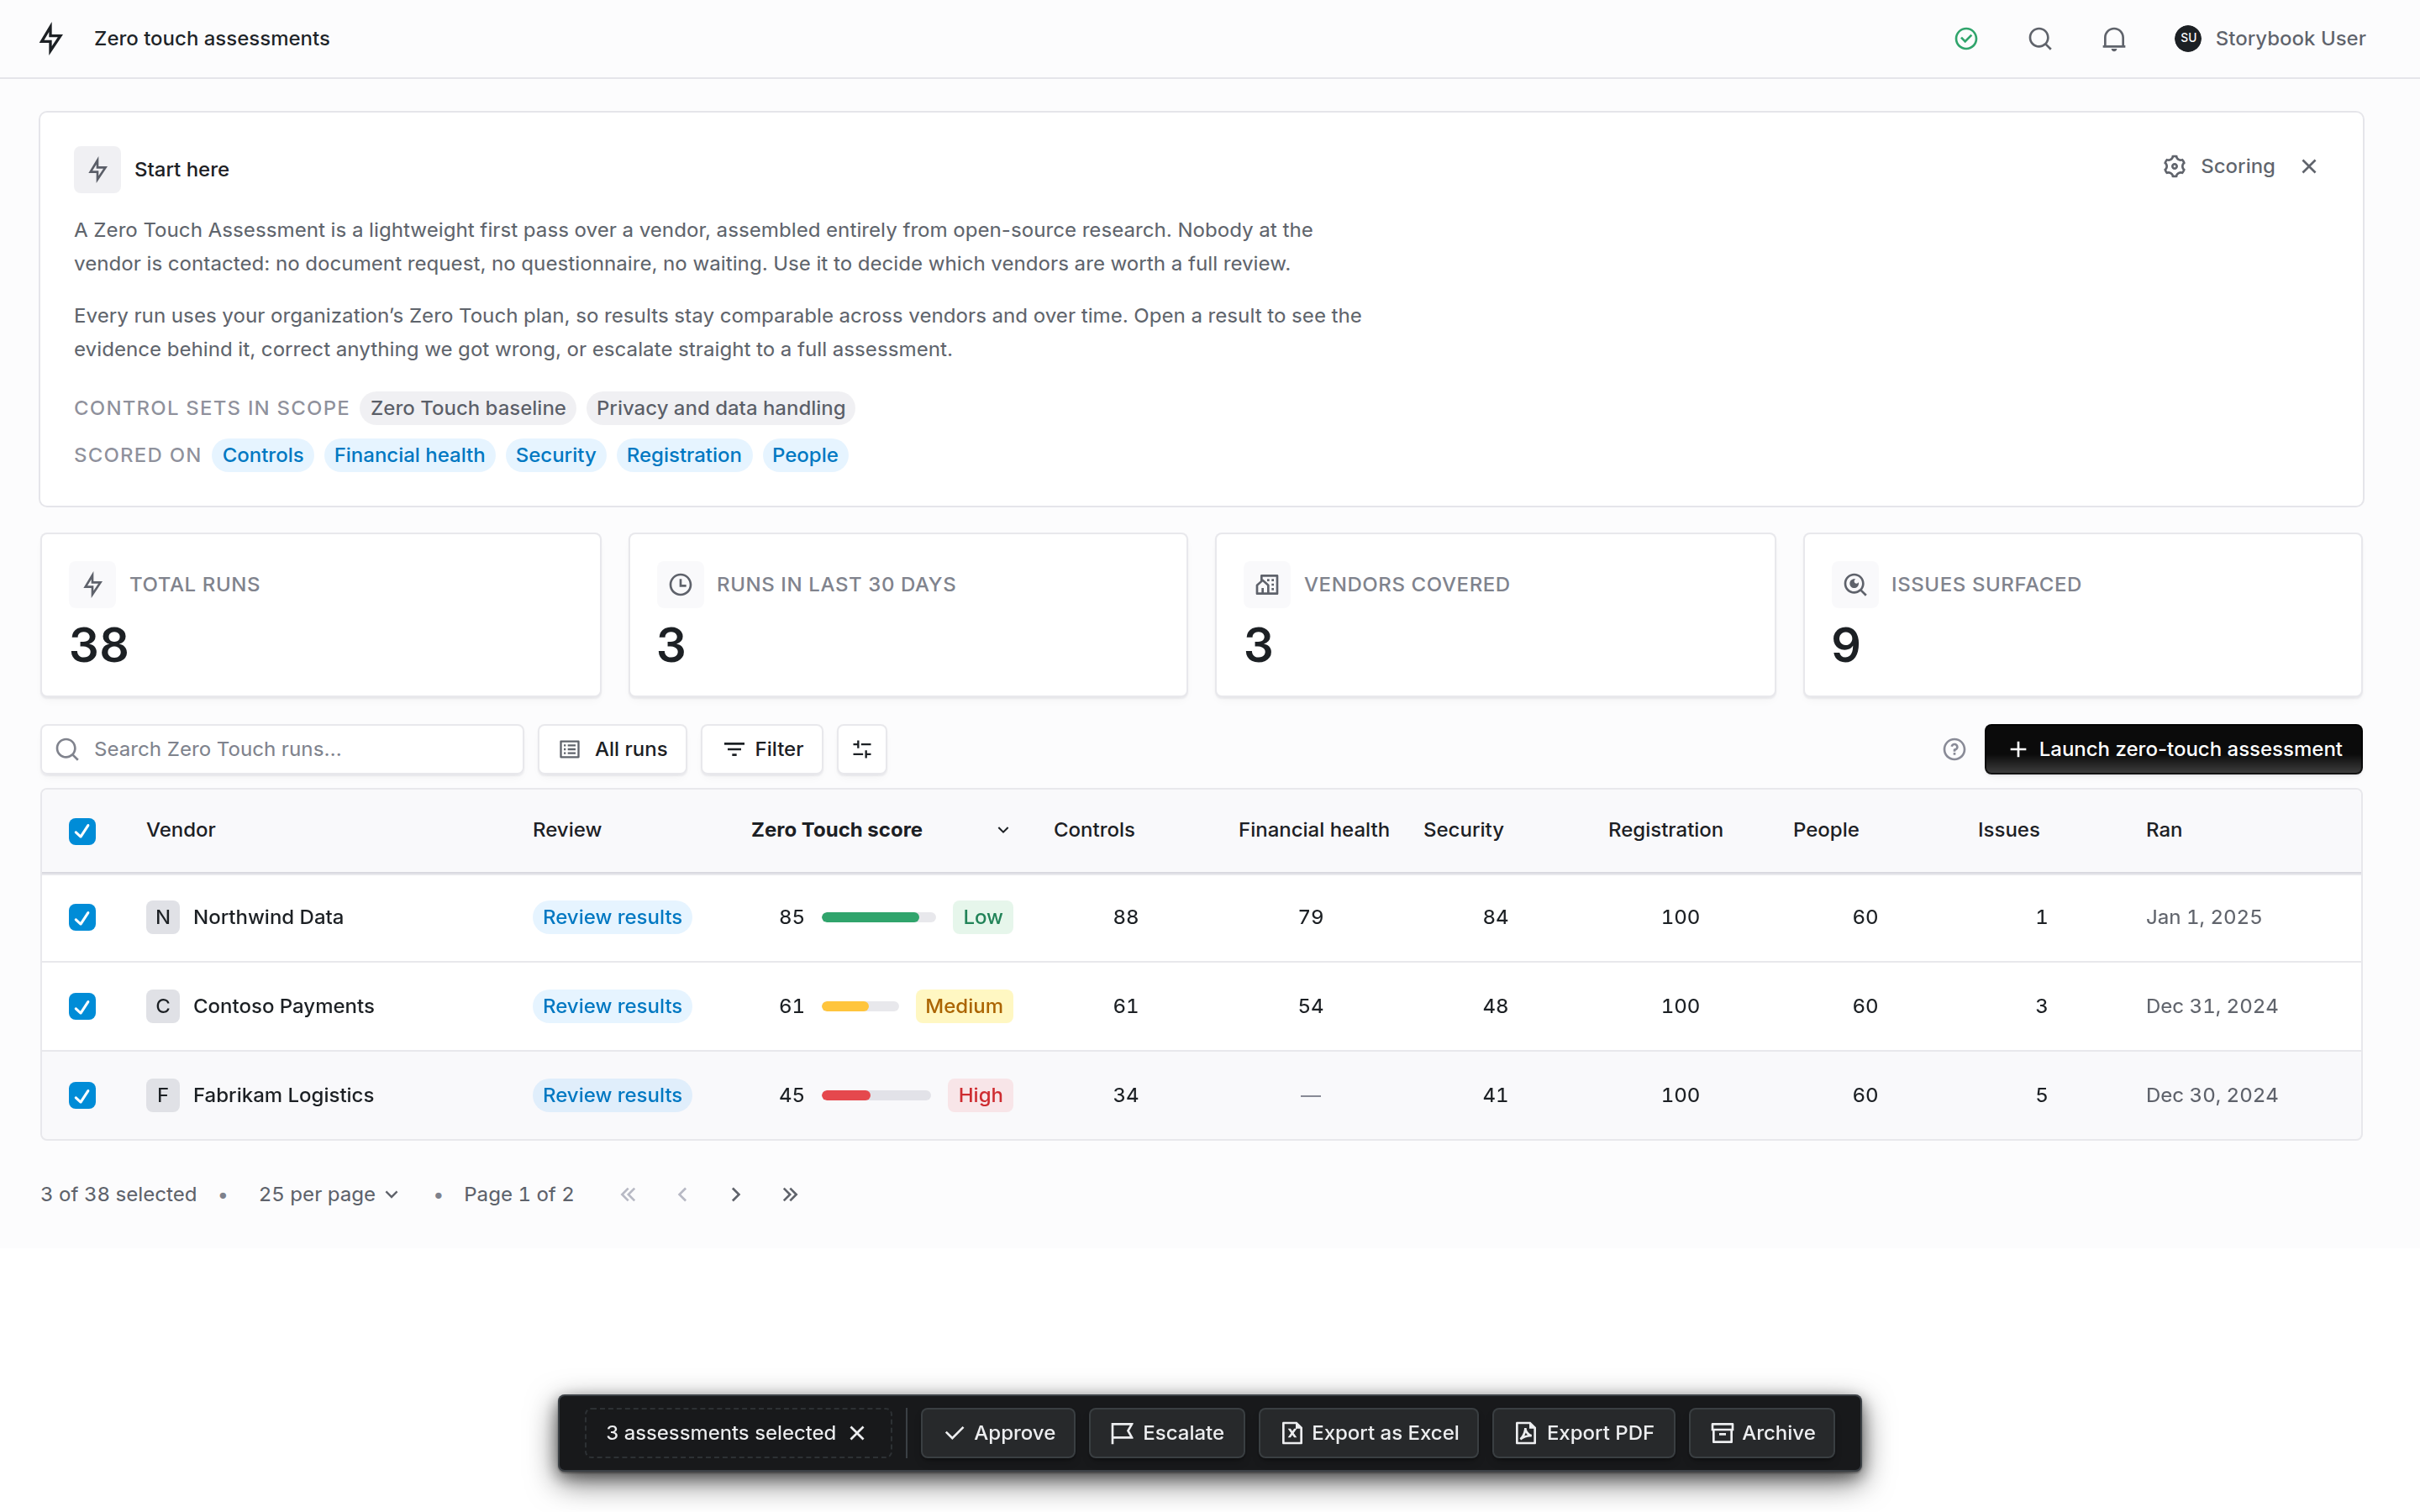
Task: Click the Runs in Last 30 Days clock icon
Action: click(680, 584)
